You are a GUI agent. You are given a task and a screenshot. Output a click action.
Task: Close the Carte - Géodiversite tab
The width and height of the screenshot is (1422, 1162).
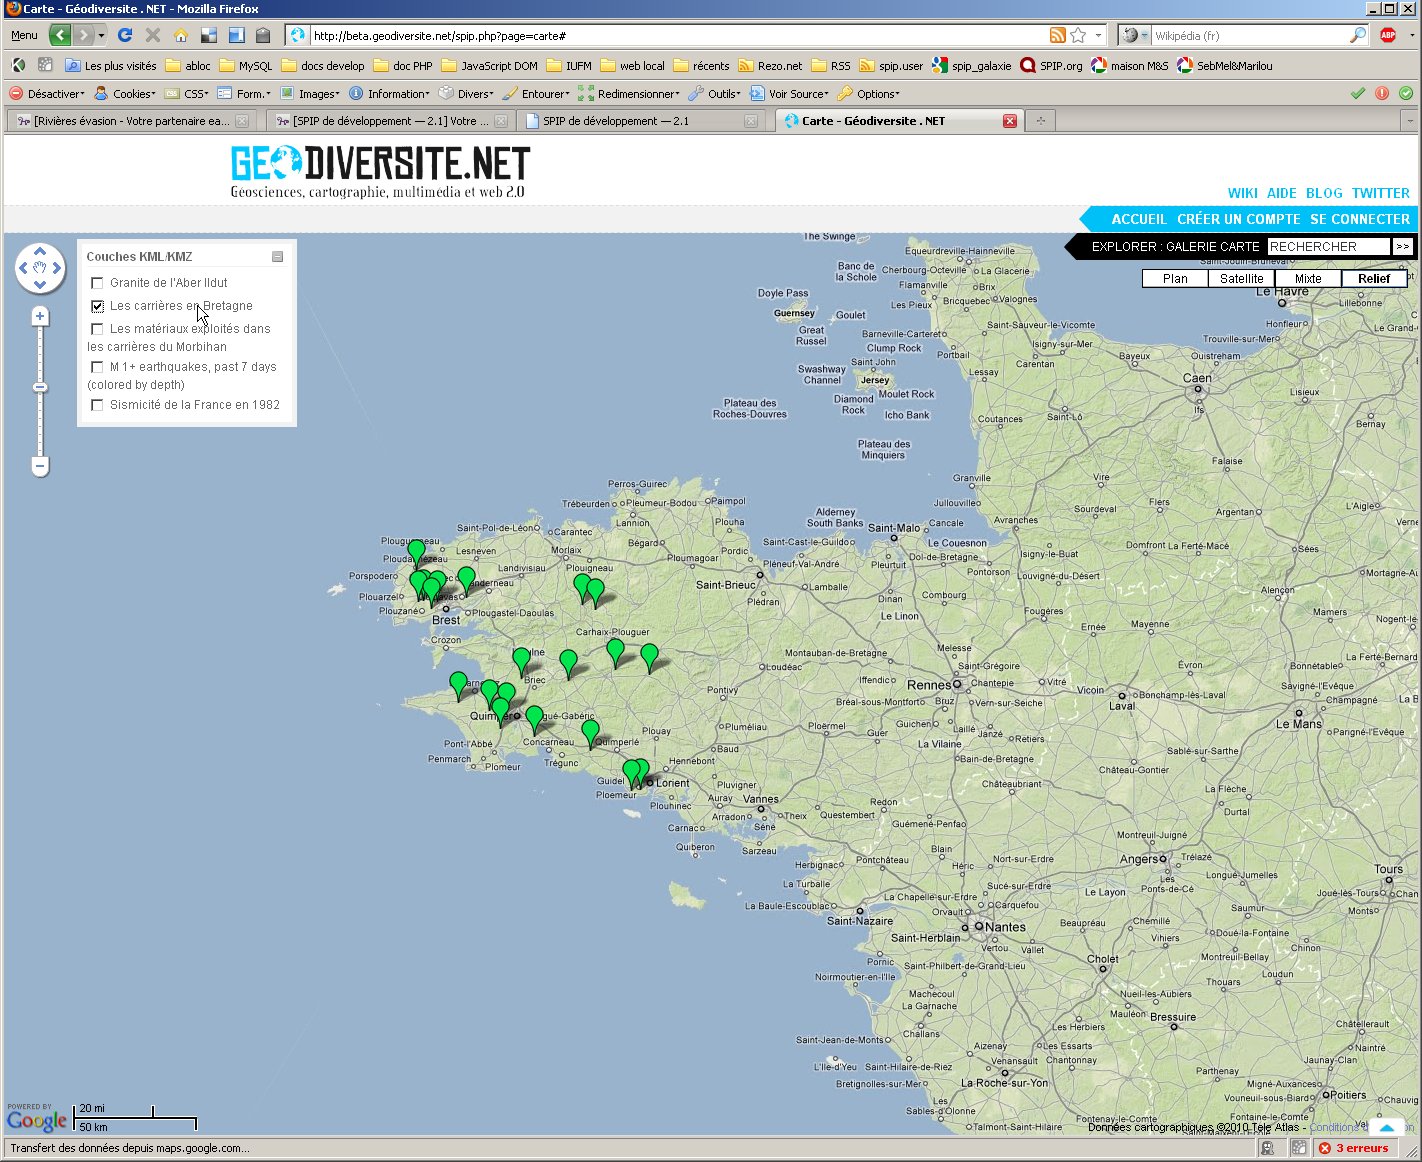pos(1010,121)
